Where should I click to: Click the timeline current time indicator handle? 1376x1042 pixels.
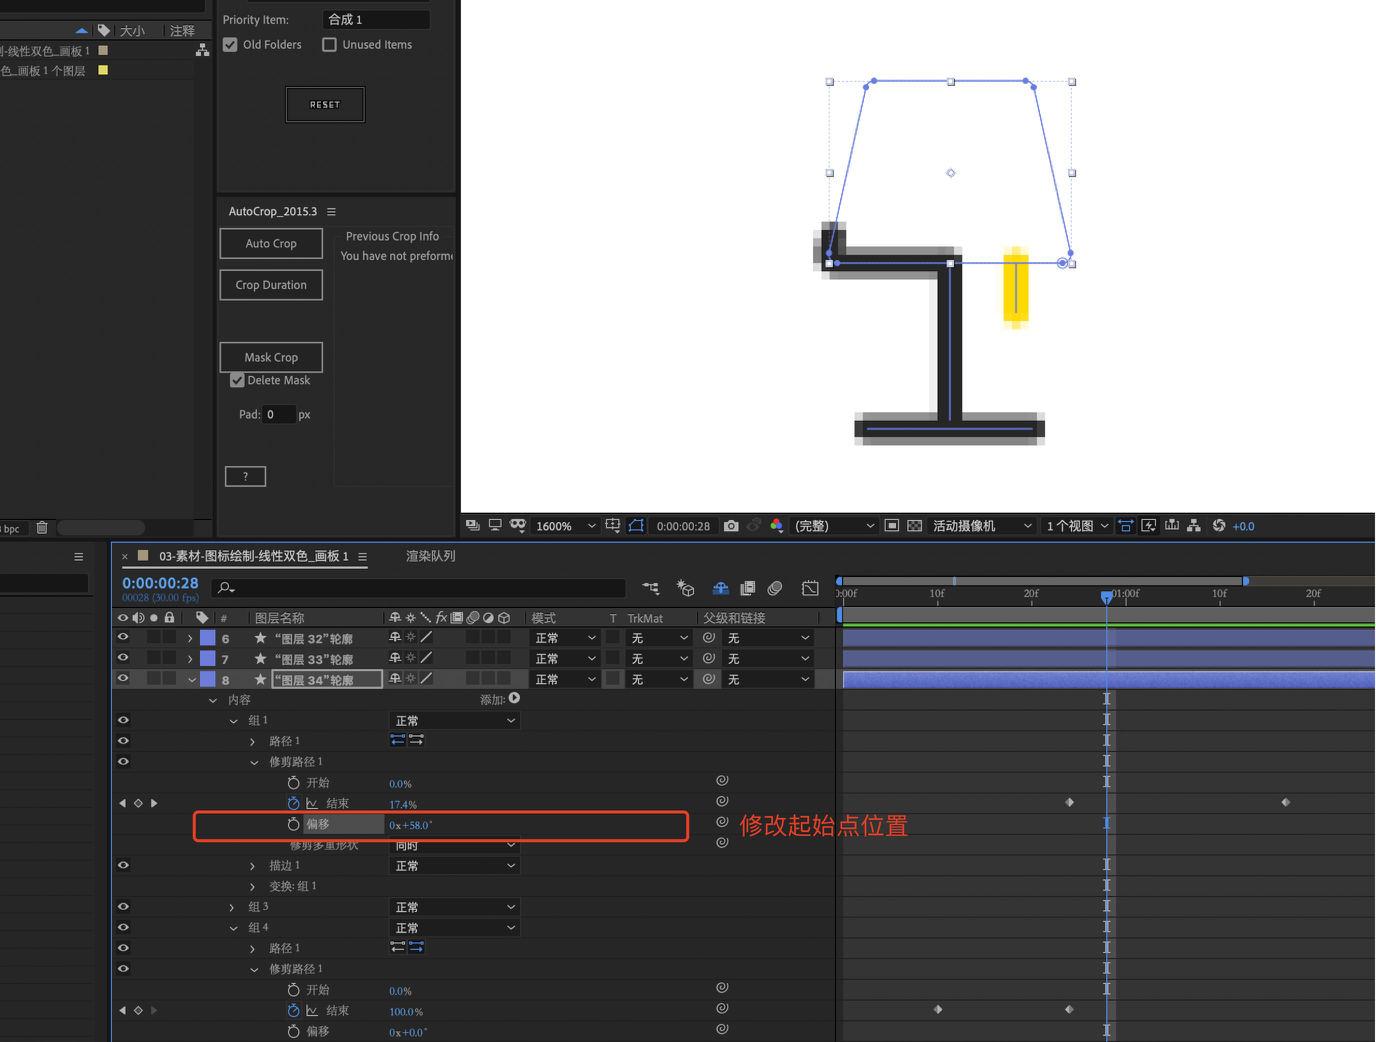point(1106,596)
